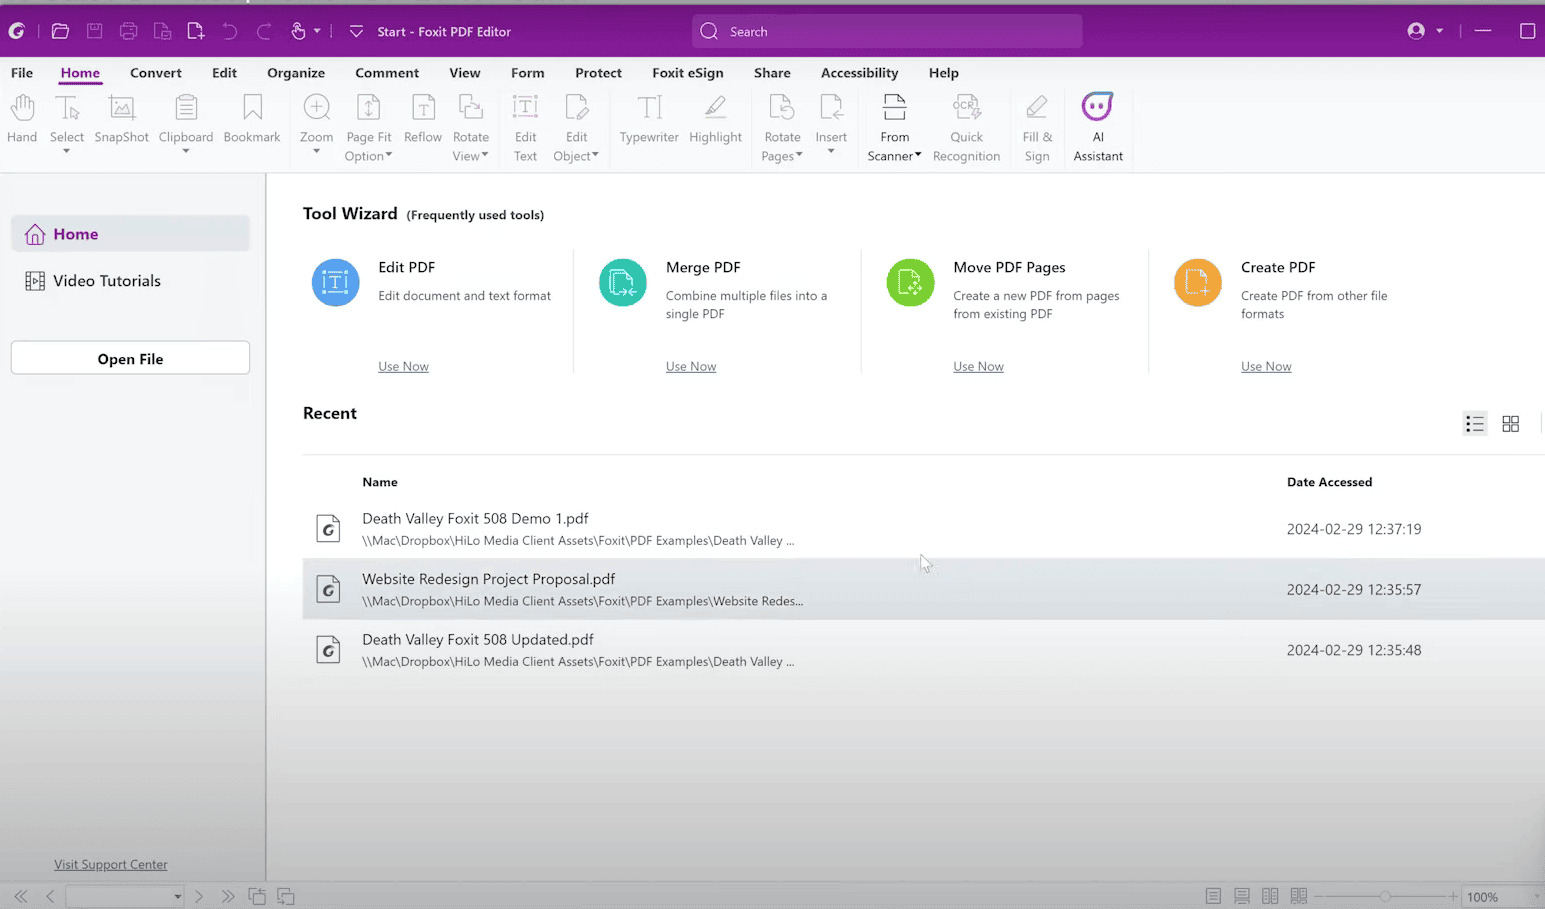Start Quick Recognition OCR
Screen dimensions: 1545x909
[x=966, y=120]
